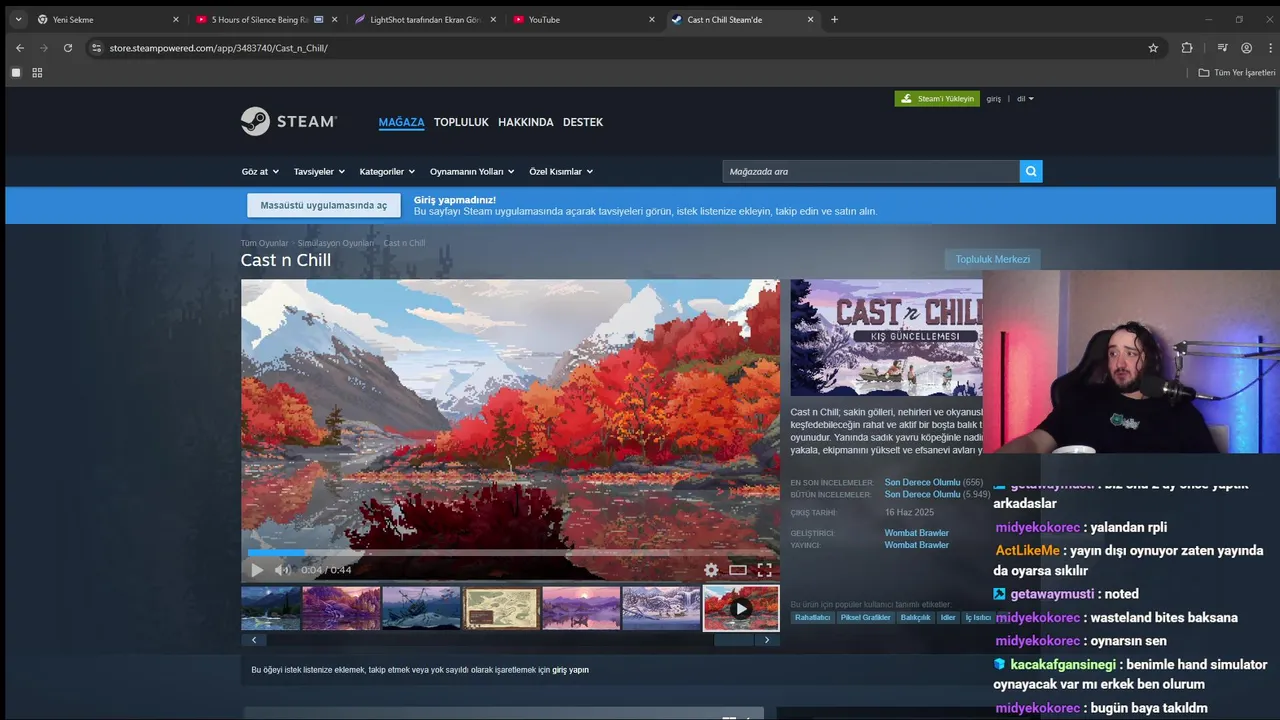Reload the page with refresh icon
Image resolution: width=1280 pixels, height=720 pixels.
pyautogui.click(x=68, y=48)
